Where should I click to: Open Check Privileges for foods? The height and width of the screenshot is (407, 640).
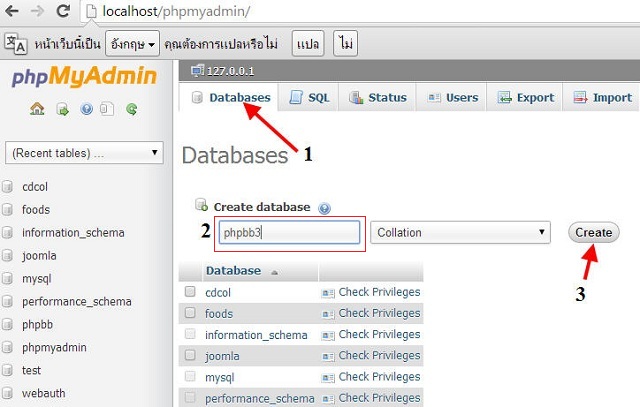point(379,313)
